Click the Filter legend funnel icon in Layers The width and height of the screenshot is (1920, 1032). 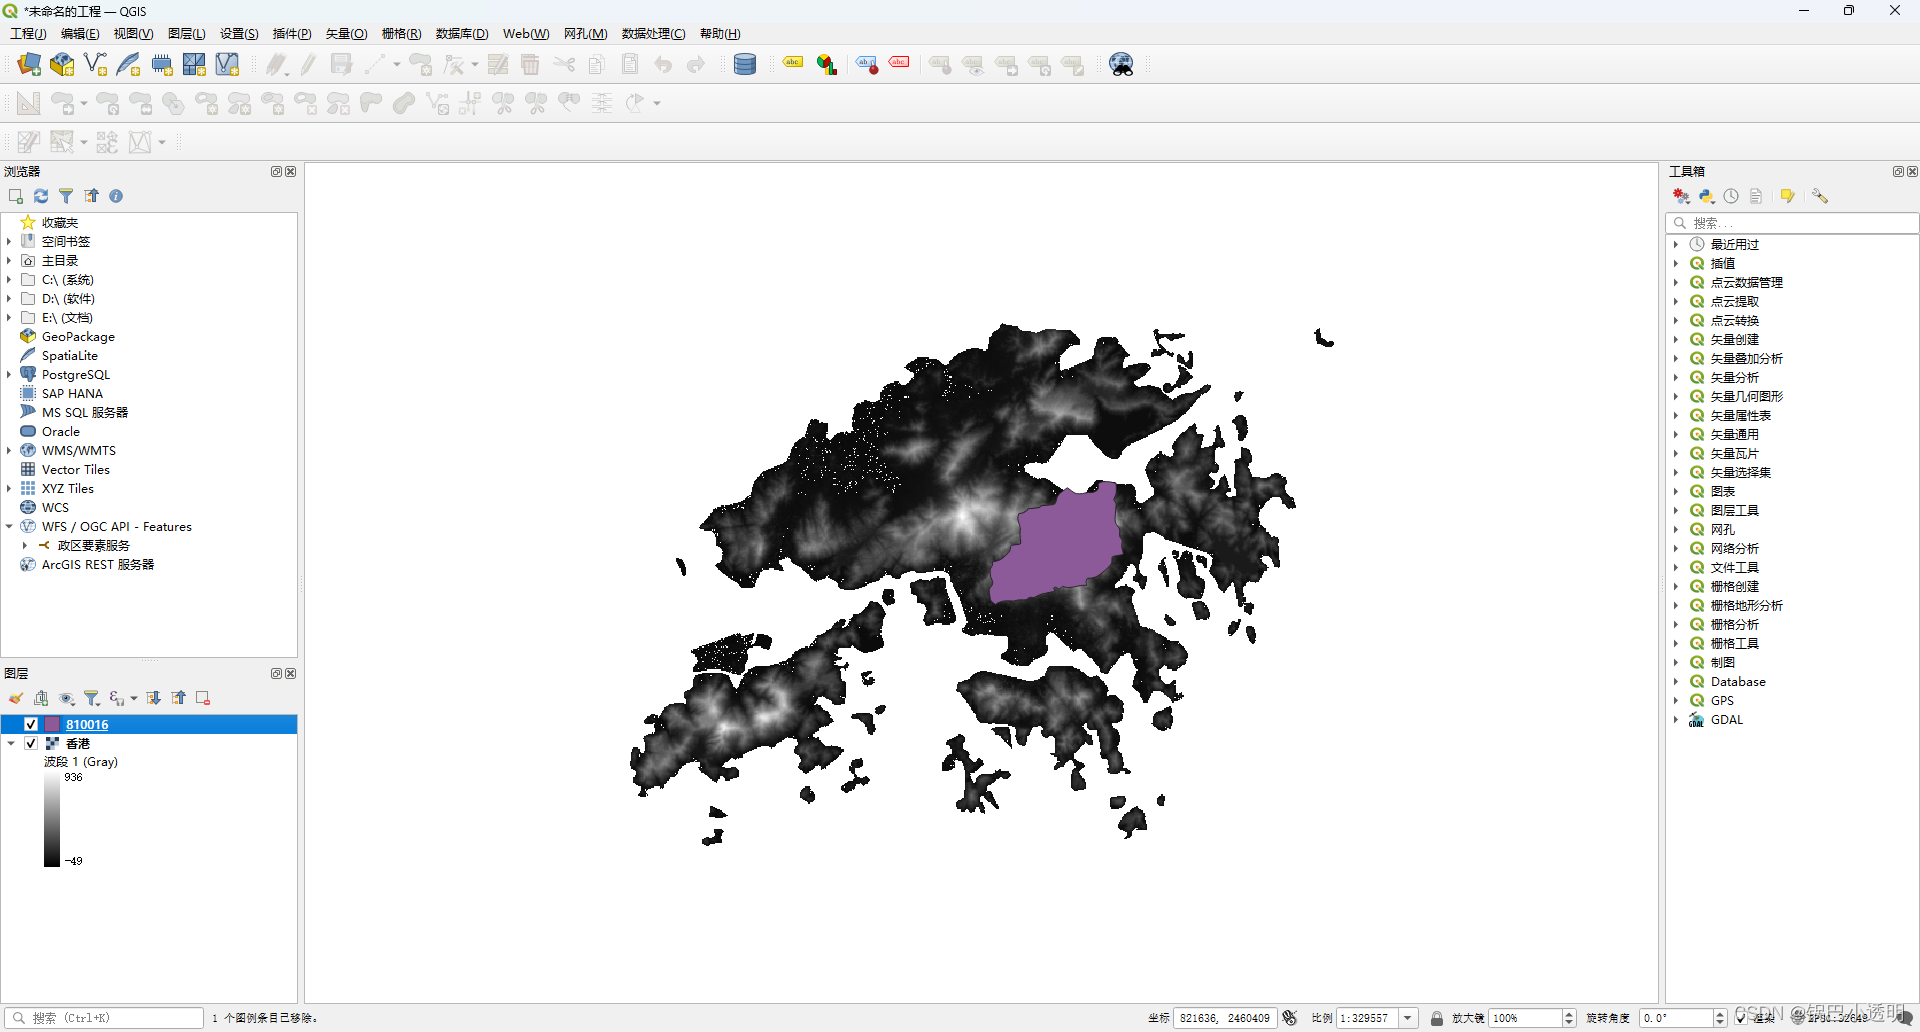(92, 698)
